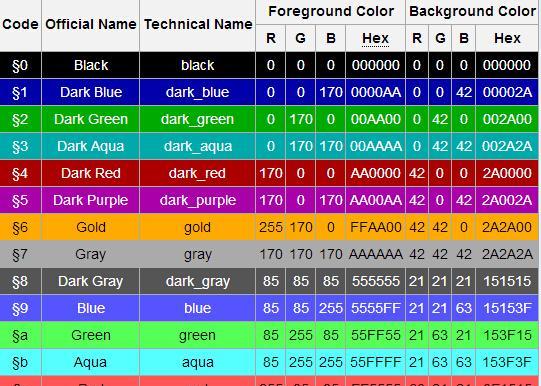
Task: Click the 'dark_red' technical name
Action: point(198,173)
